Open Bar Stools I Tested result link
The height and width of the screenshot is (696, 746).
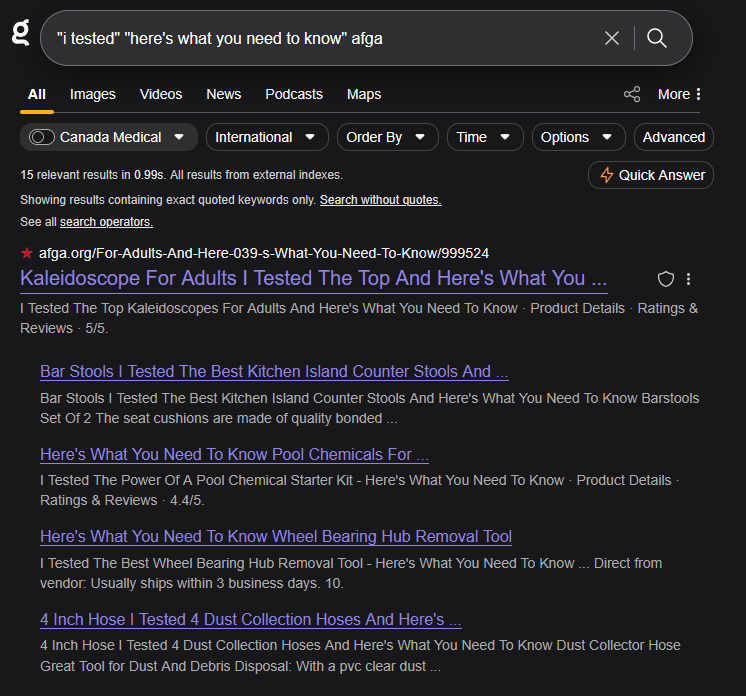pyautogui.click(x=274, y=372)
